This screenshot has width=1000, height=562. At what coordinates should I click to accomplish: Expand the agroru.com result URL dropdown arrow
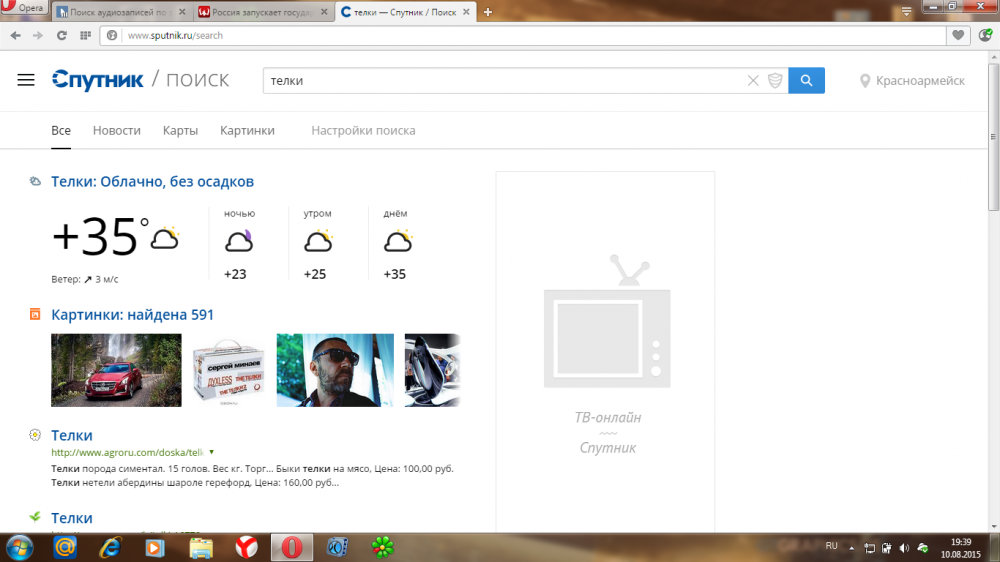pyautogui.click(x=212, y=452)
